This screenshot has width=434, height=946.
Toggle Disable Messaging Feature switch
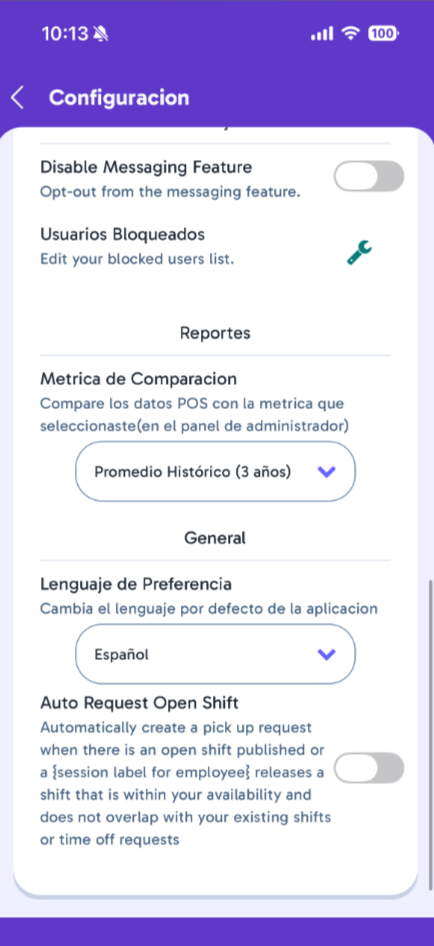pyautogui.click(x=369, y=176)
